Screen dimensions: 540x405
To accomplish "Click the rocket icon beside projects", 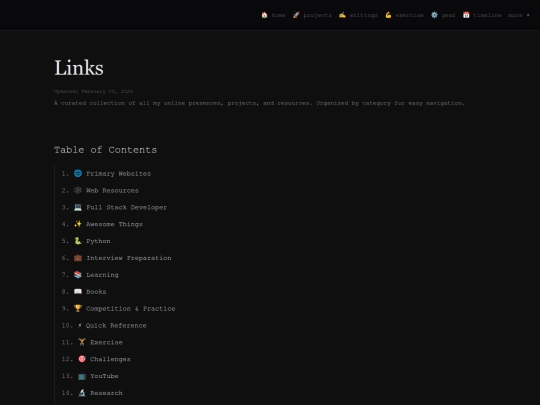I will (x=296, y=15).
